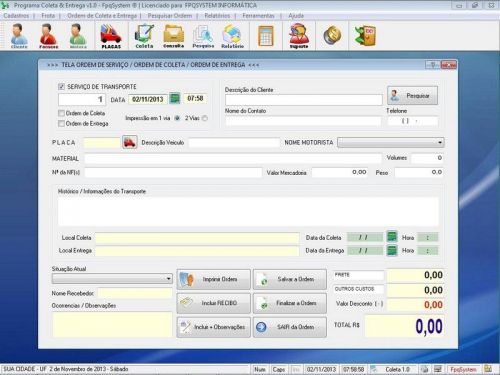Expand the Situação Atual dropdown
This screenshot has width=500, height=375.
169,279
